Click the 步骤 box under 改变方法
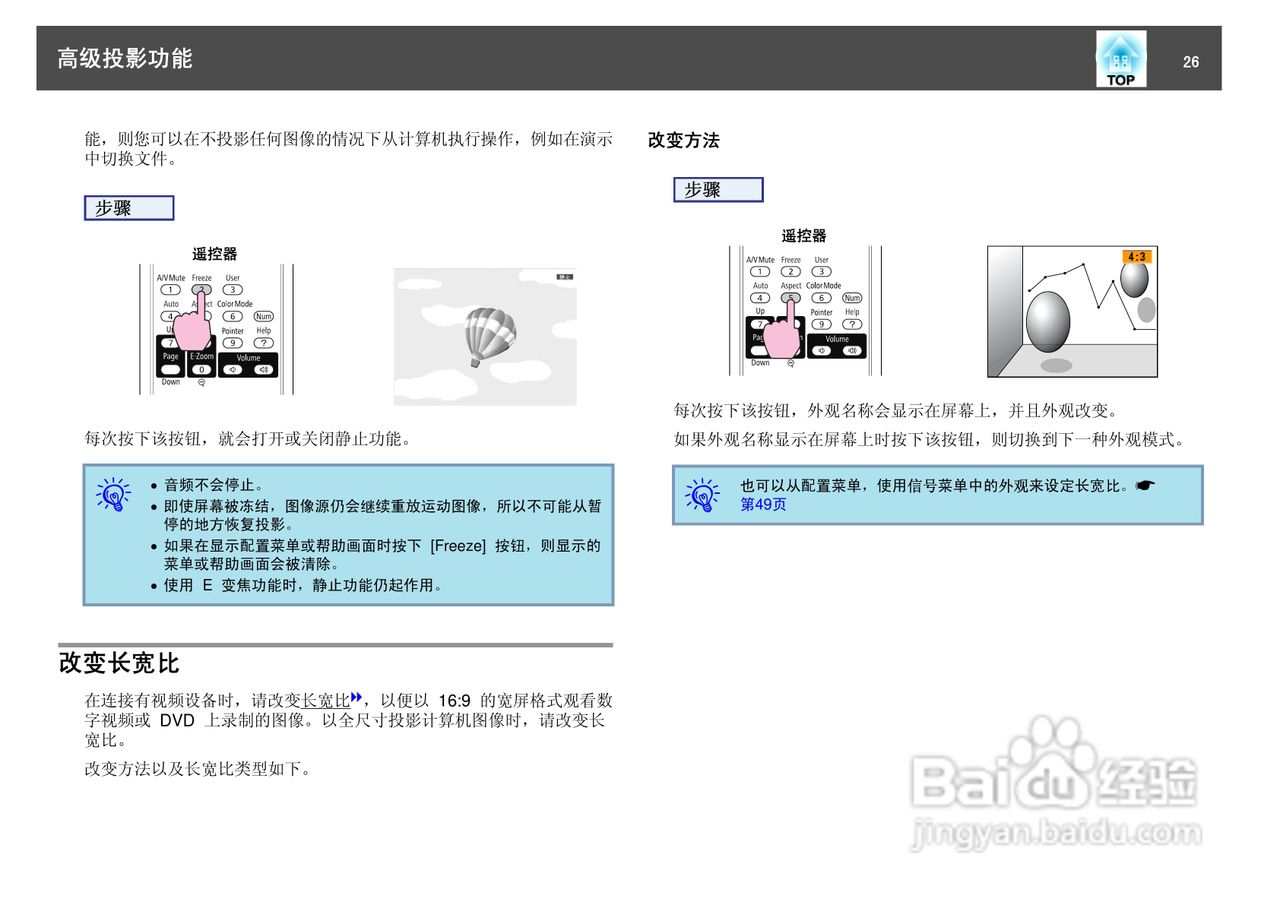Viewport: 1280px width, 905px height. [718, 190]
